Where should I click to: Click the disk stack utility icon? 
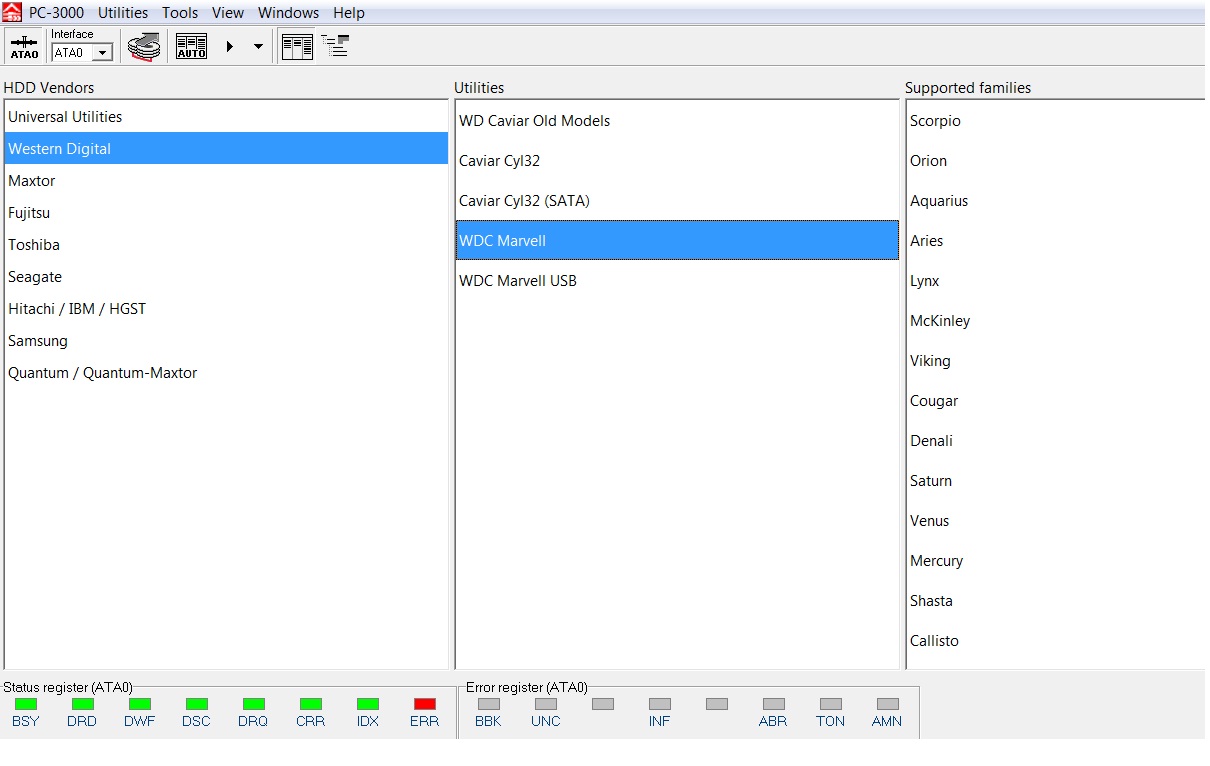pyautogui.click(x=144, y=47)
